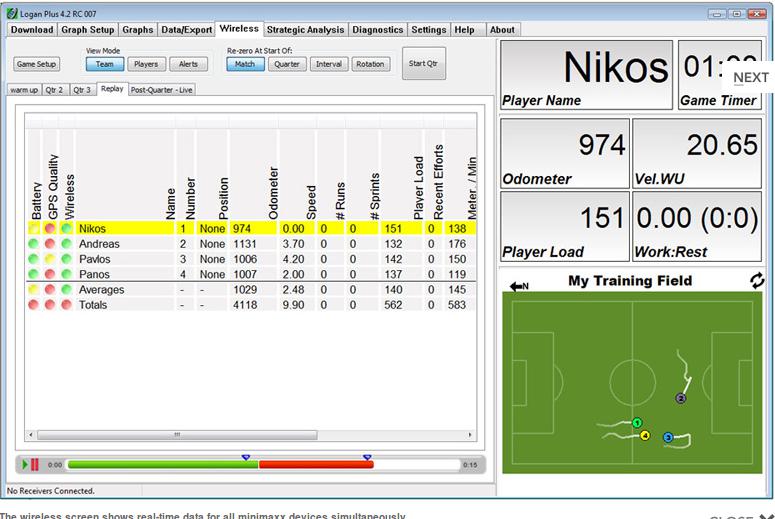Click the first blue timeline marker
Viewport: 775px width, 519px height.
click(246, 457)
